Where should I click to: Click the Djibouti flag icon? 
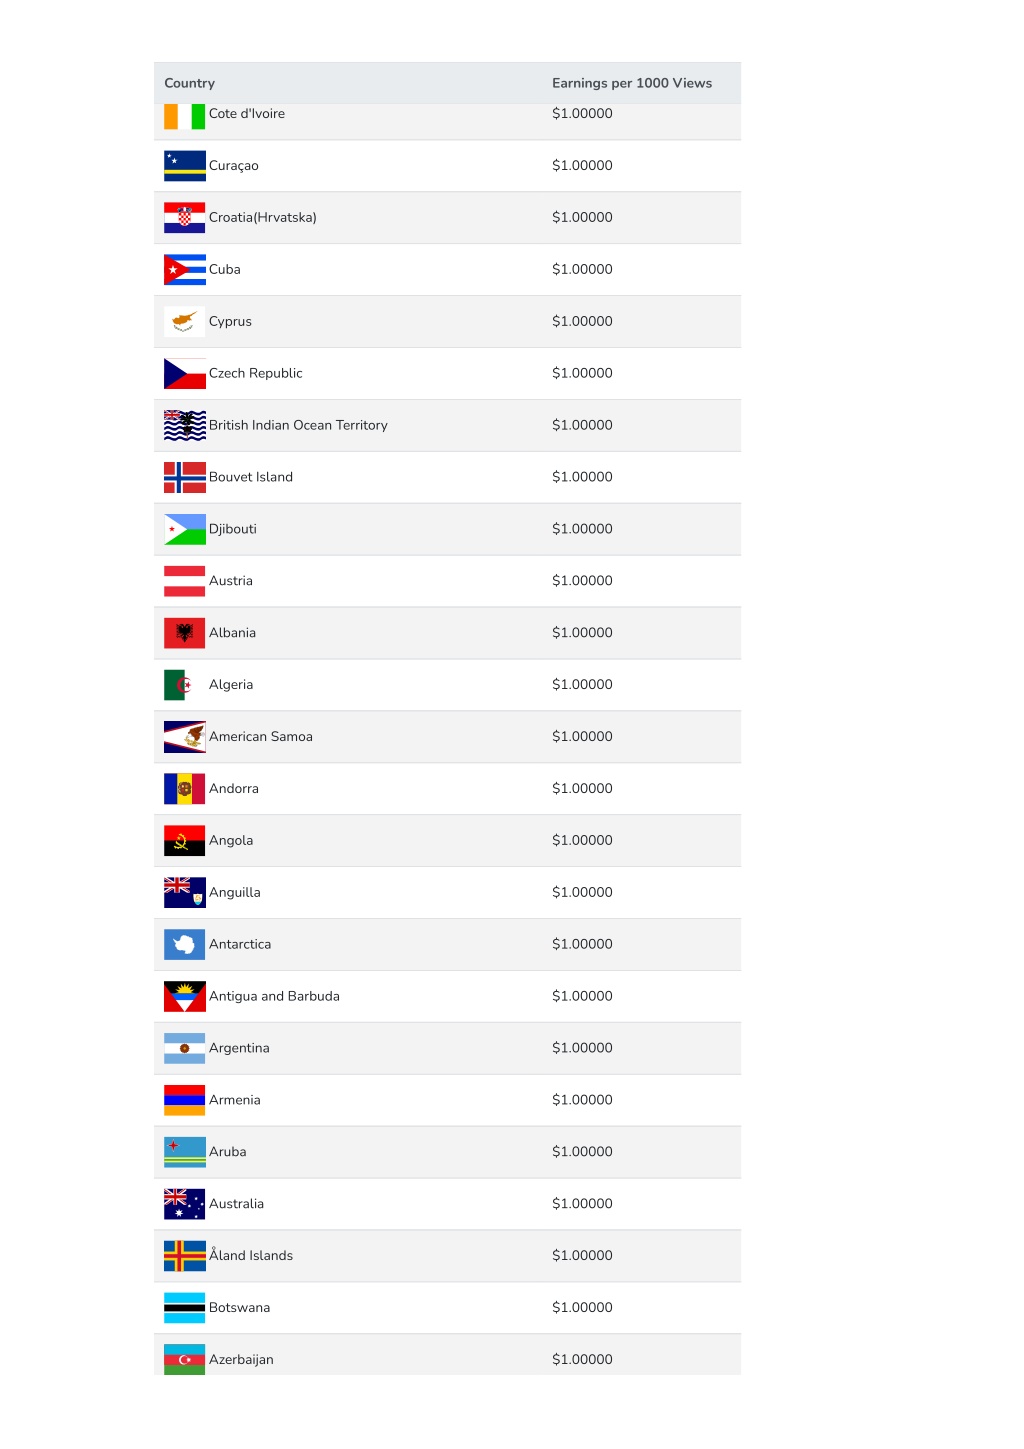[185, 530]
